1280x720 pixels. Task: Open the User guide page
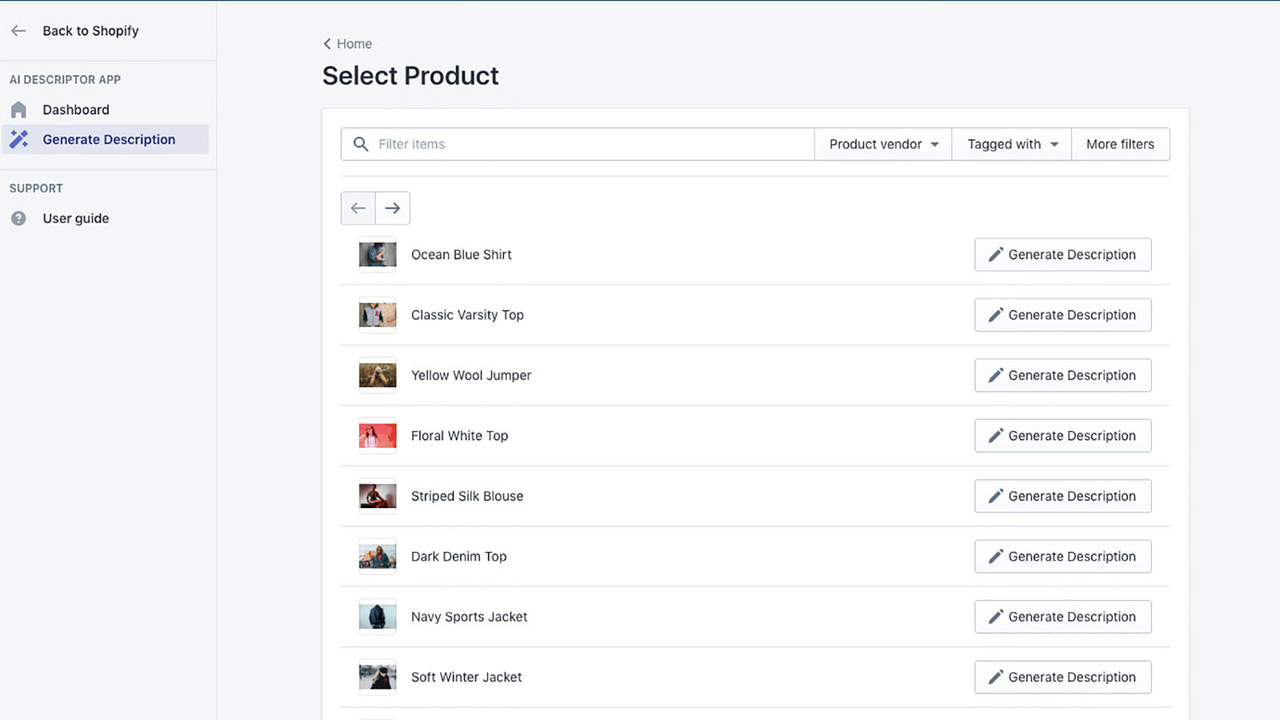click(75, 218)
